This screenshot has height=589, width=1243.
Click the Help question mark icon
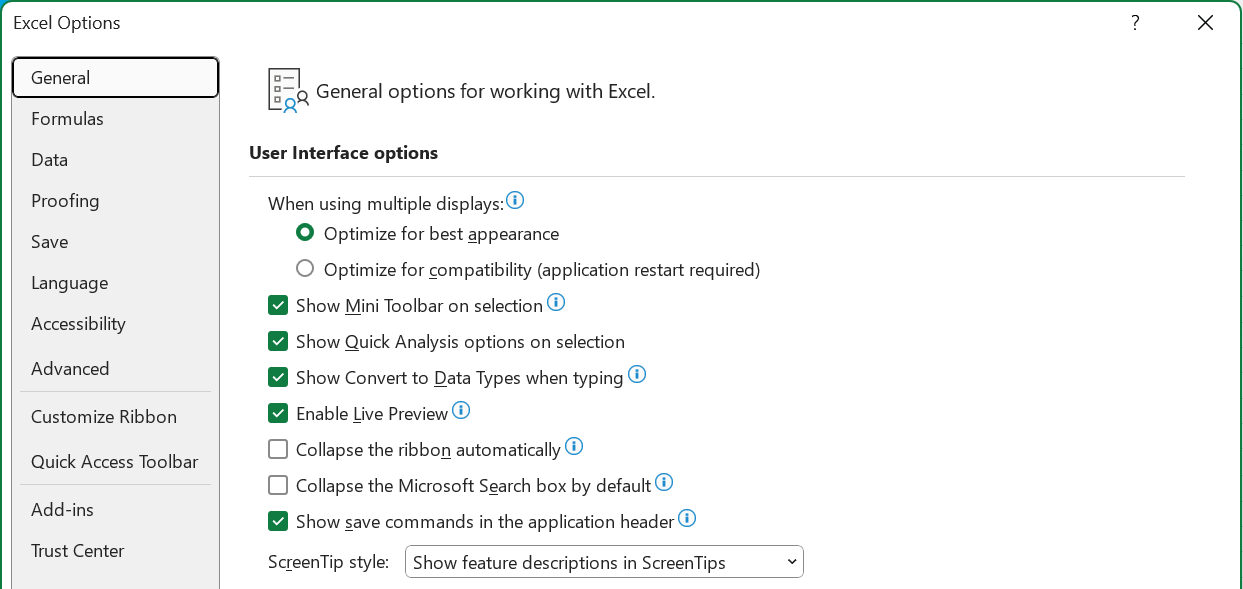tap(1135, 23)
